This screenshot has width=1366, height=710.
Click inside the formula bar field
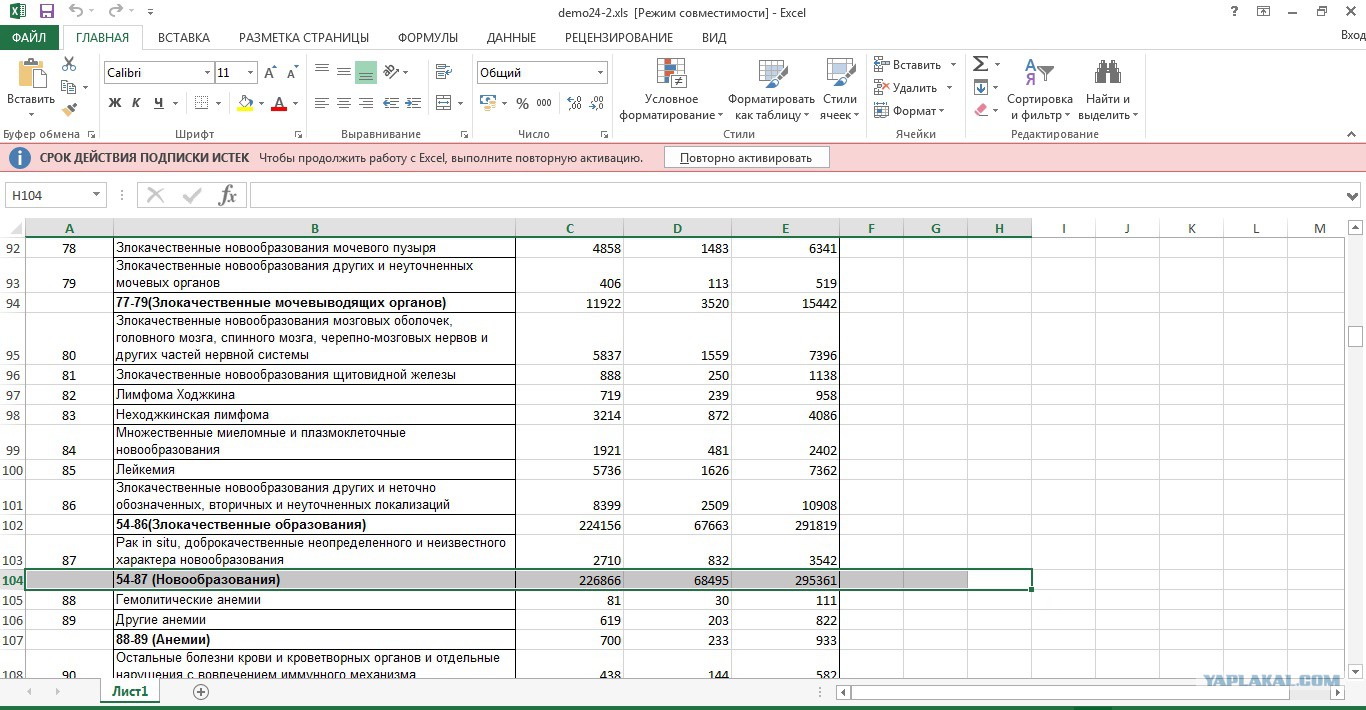(x=796, y=195)
